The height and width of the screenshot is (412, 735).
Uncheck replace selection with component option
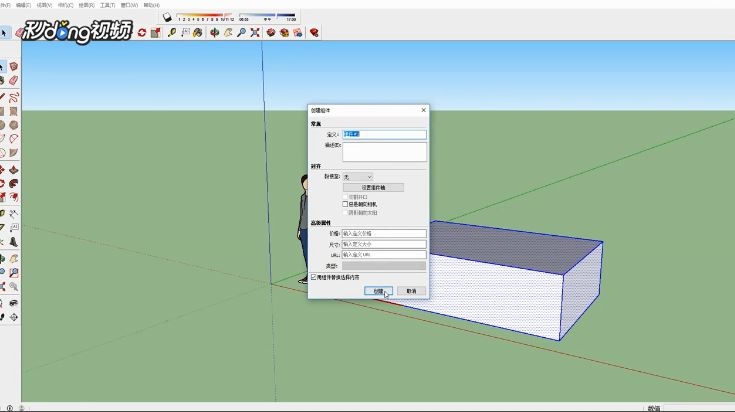pyautogui.click(x=314, y=277)
